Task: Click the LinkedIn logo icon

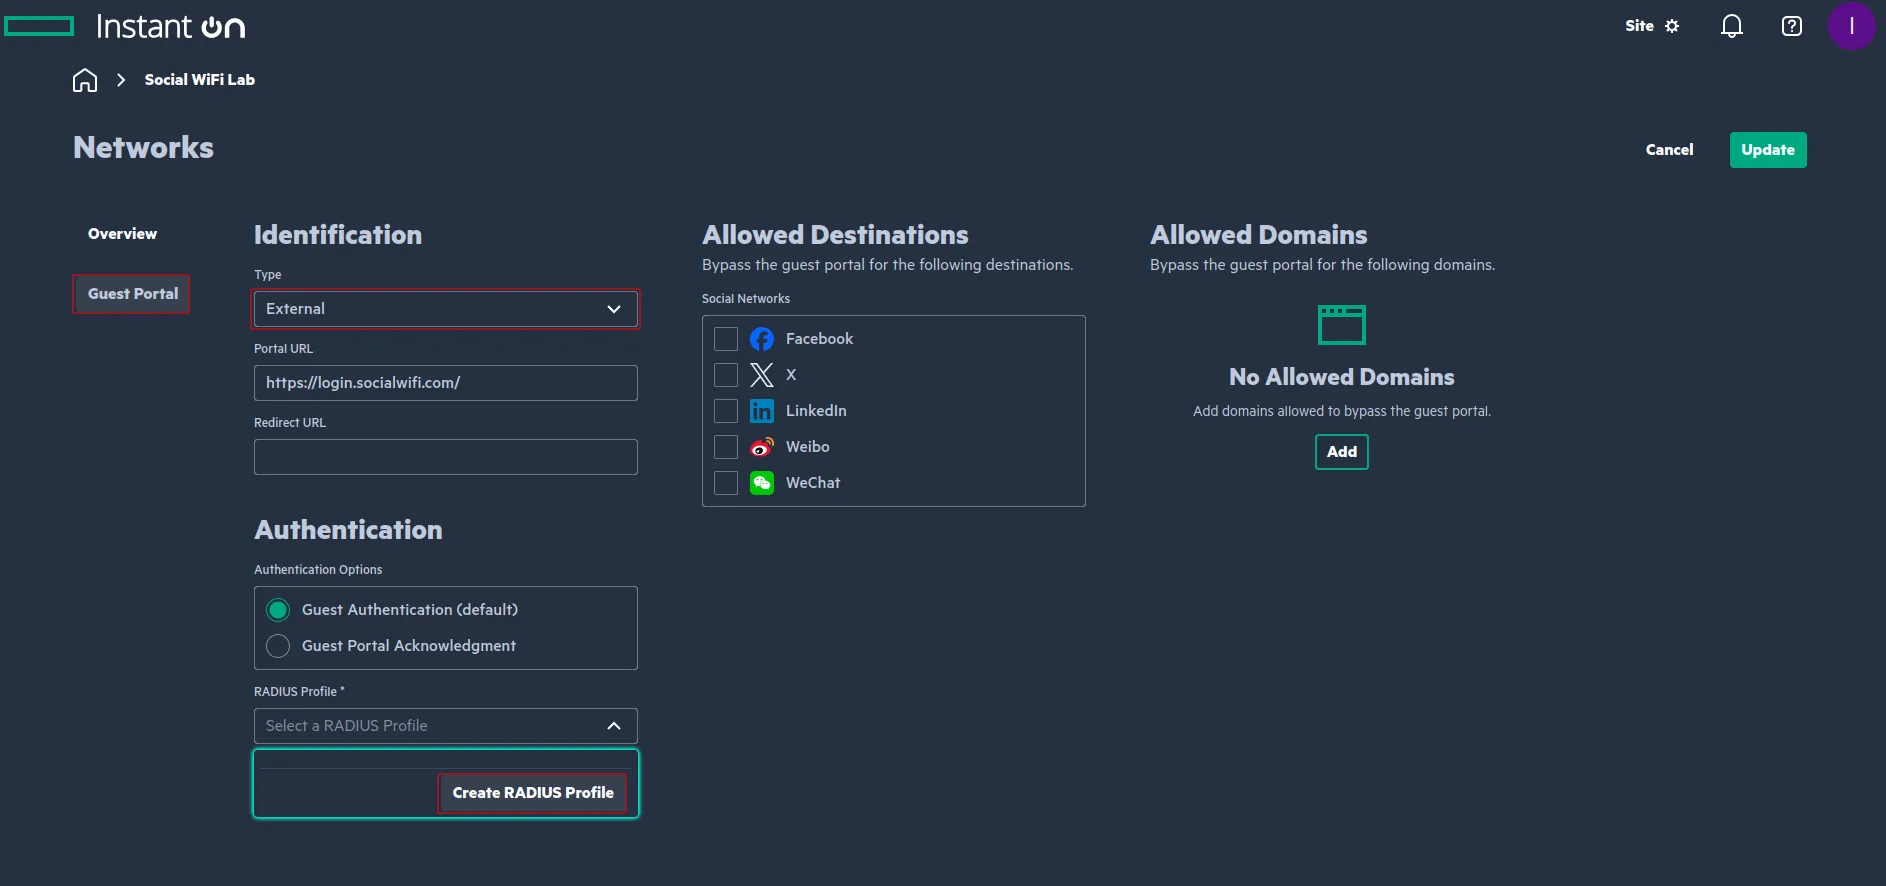Action: click(x=762, y=411)
